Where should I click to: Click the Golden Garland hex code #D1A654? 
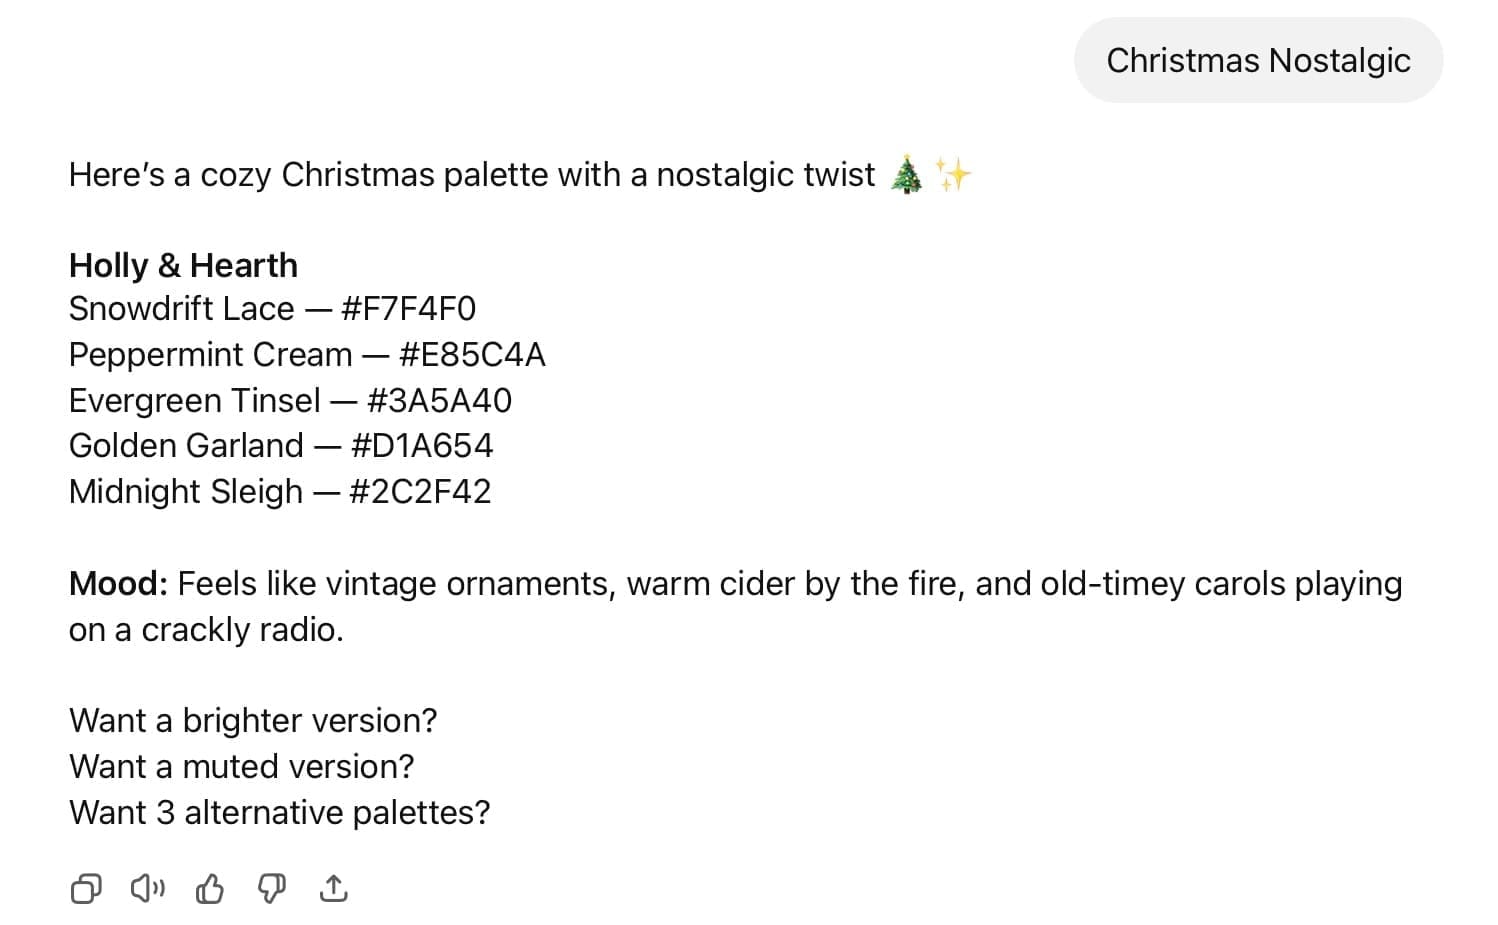pyautogui.click(x=422, y=446)
